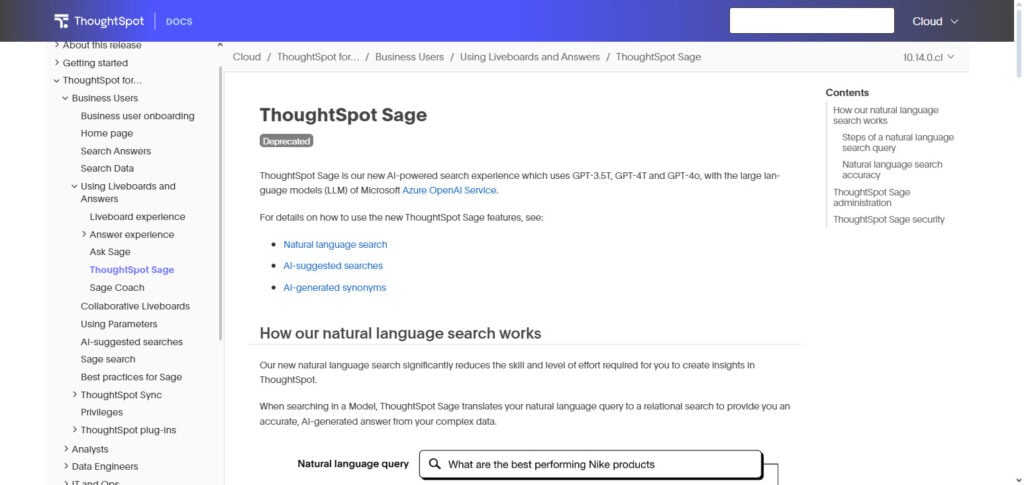The width and height of the screenshot is (1024, 485).
Task: Click the natural language query example box
Action: (x=590, y=464)
